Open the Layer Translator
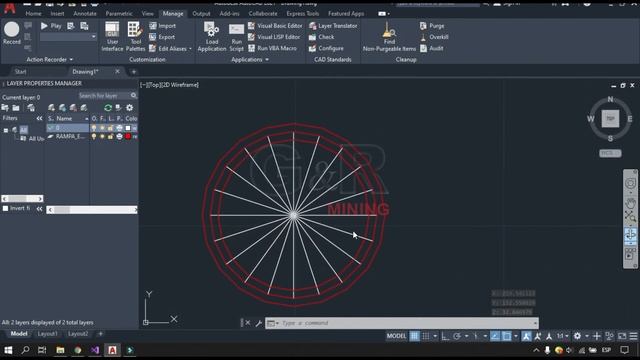The height and width of the screenshot is (360, 640). pos(333,26)
